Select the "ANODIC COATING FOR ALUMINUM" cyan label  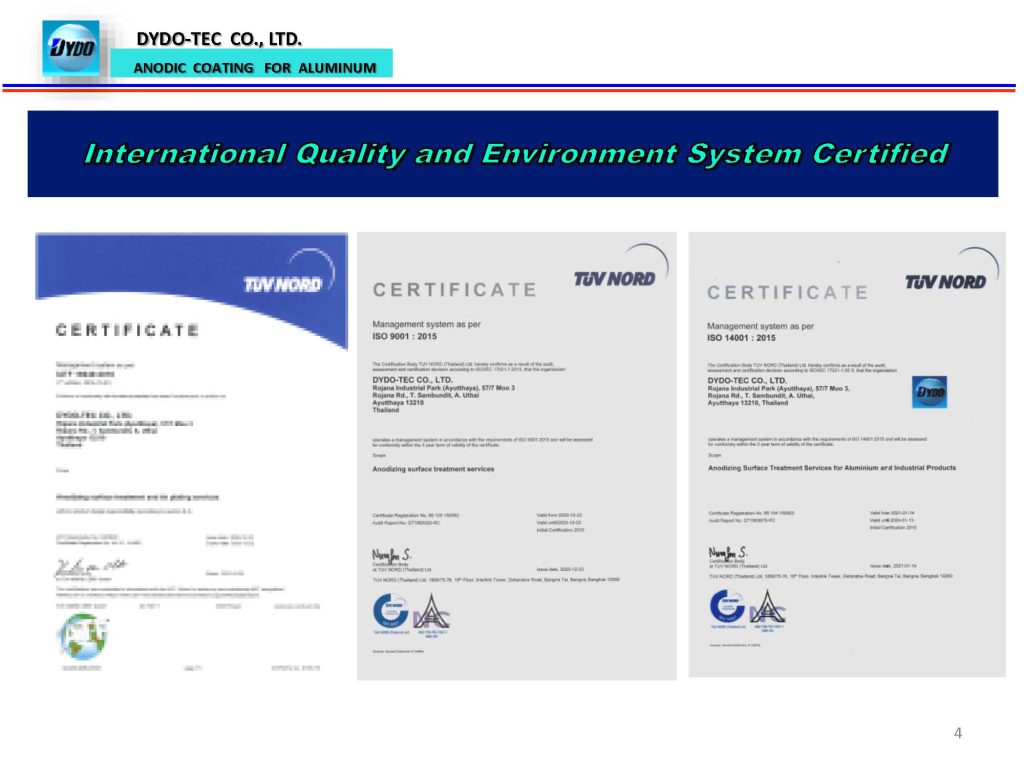pyautogui.click(x=256, y=68)
